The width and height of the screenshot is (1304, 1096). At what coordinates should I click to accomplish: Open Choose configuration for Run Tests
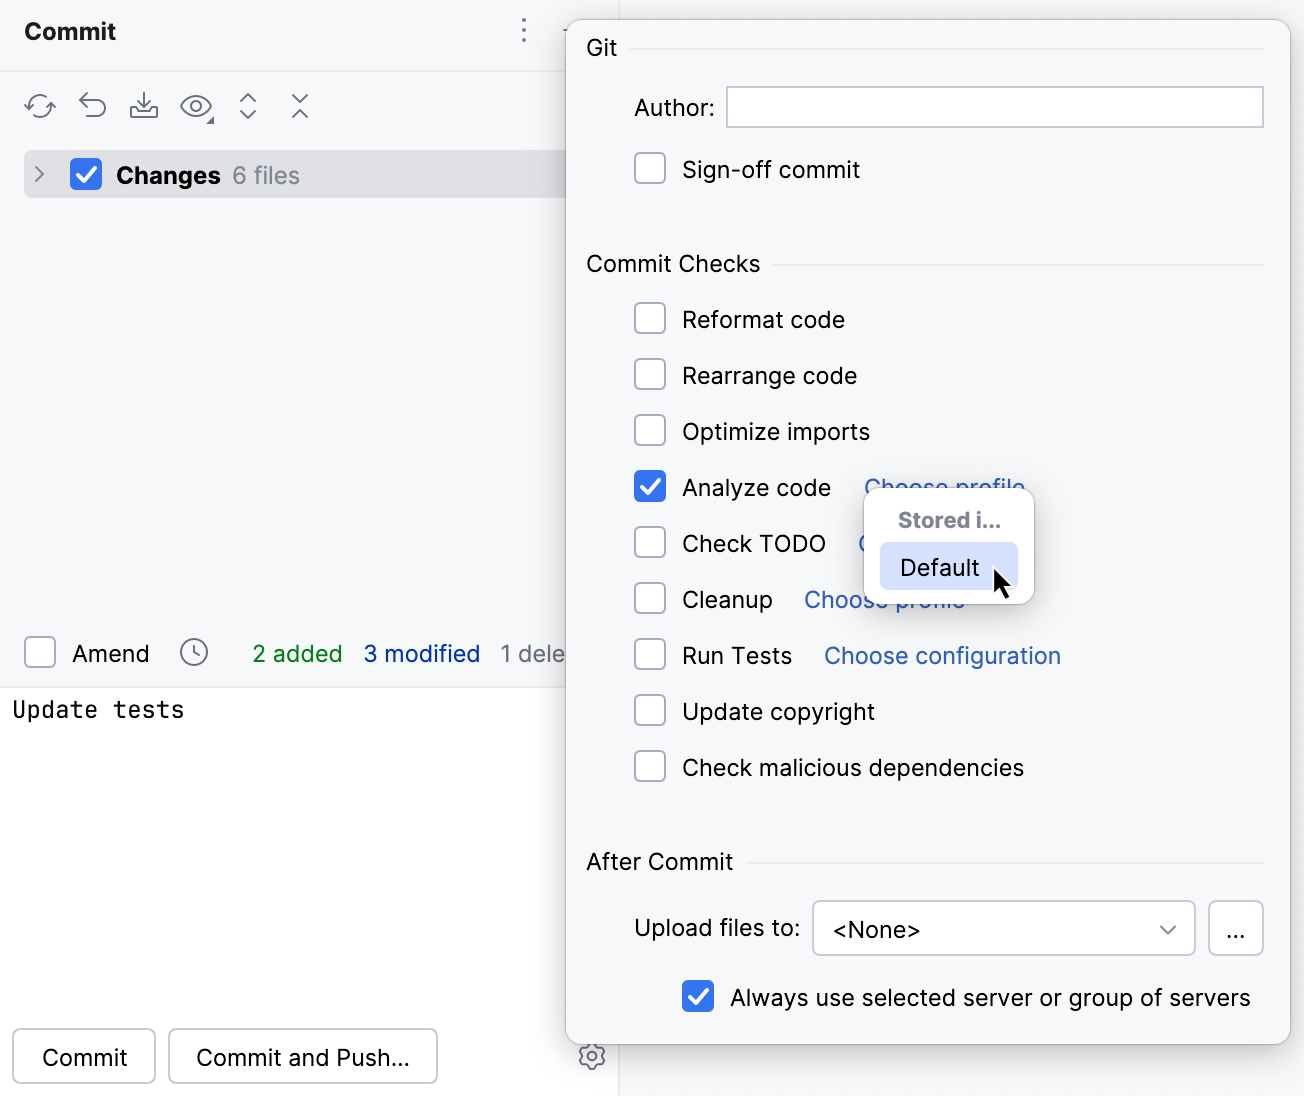click(941, 655)
